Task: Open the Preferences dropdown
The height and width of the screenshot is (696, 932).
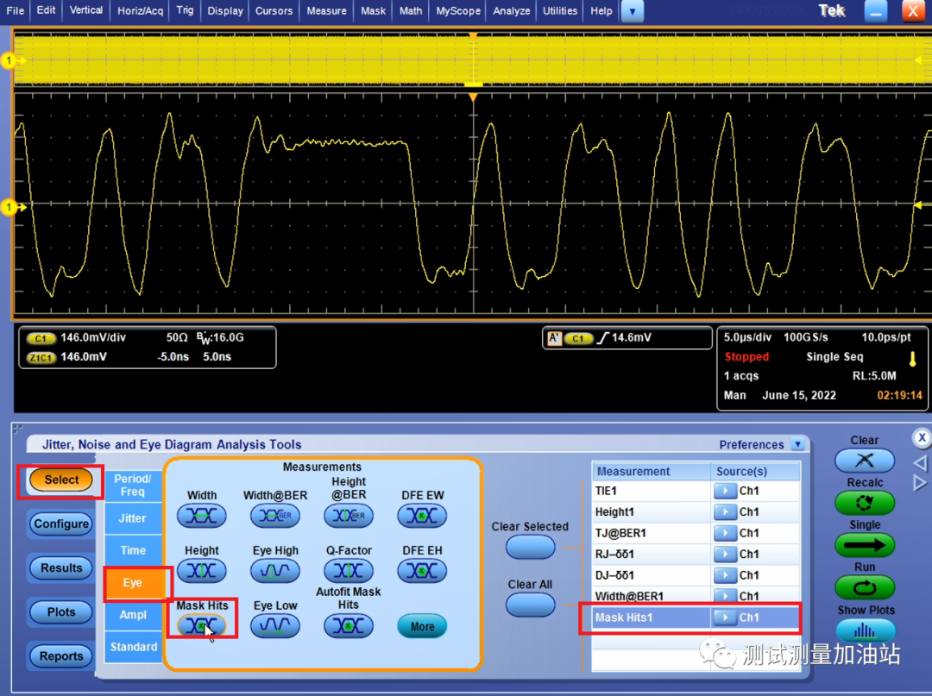Action: pyautogui.click(x=797, y=445)
